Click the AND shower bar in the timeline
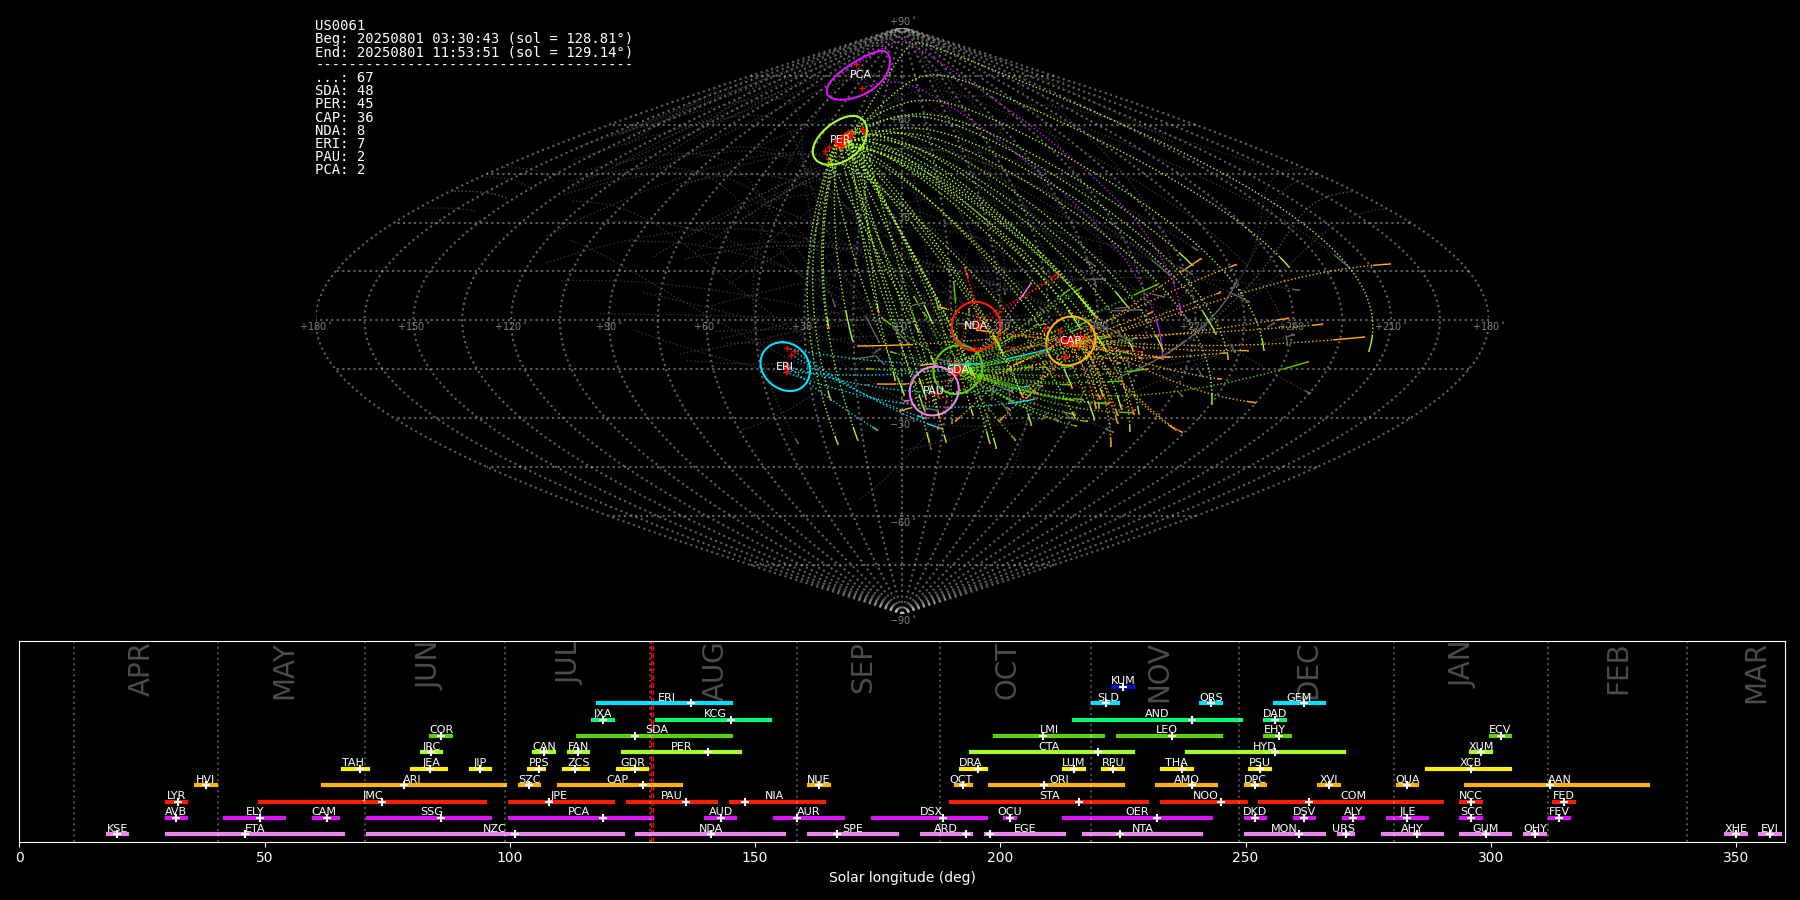The height and width of the screenshot is (900, 1800). click(1157, 719)
